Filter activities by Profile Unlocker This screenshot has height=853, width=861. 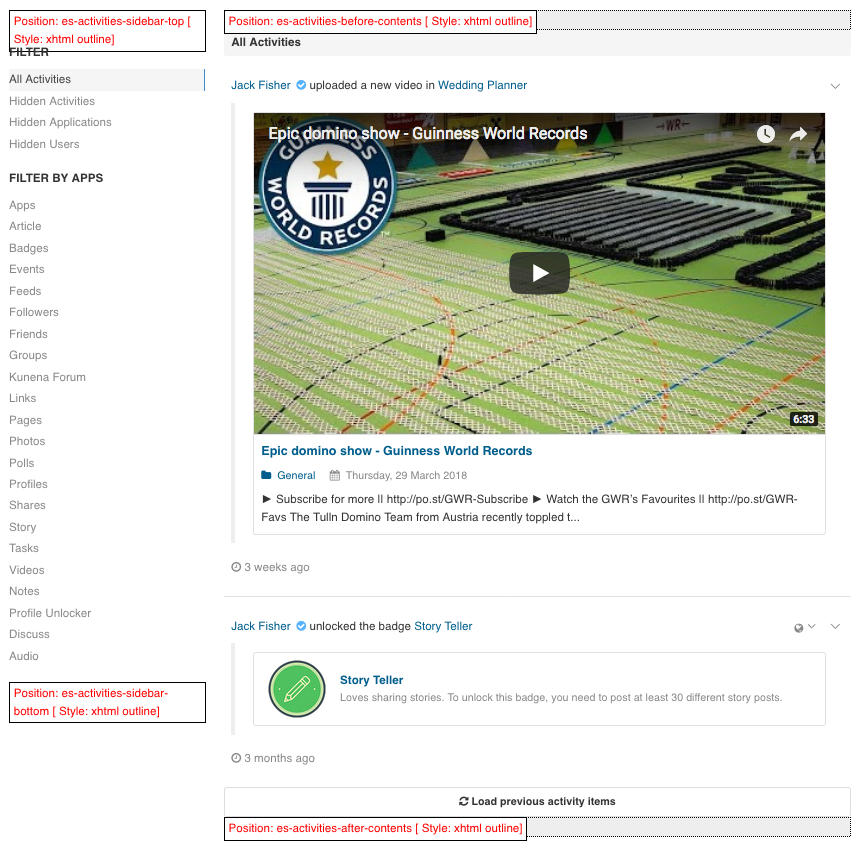click(x=50, y=613)
